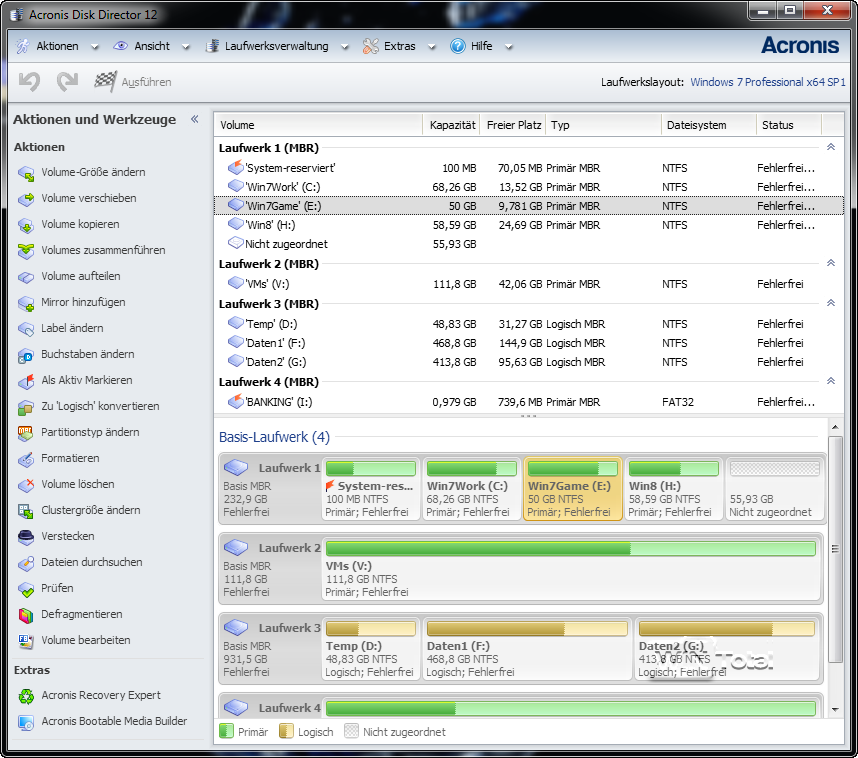Click the Volume-Größe ändern icon
This screenshot has height=758, width=858.
pyautogui.click(x=26, y=173)
